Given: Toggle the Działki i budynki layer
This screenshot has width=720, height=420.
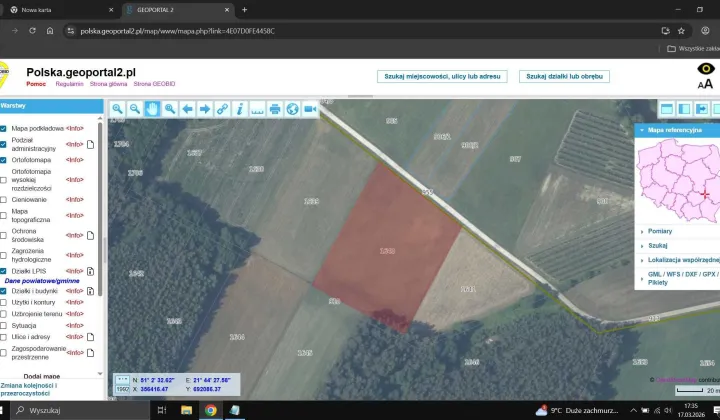Looking at the screenshot, I should [x=4, y=291].
